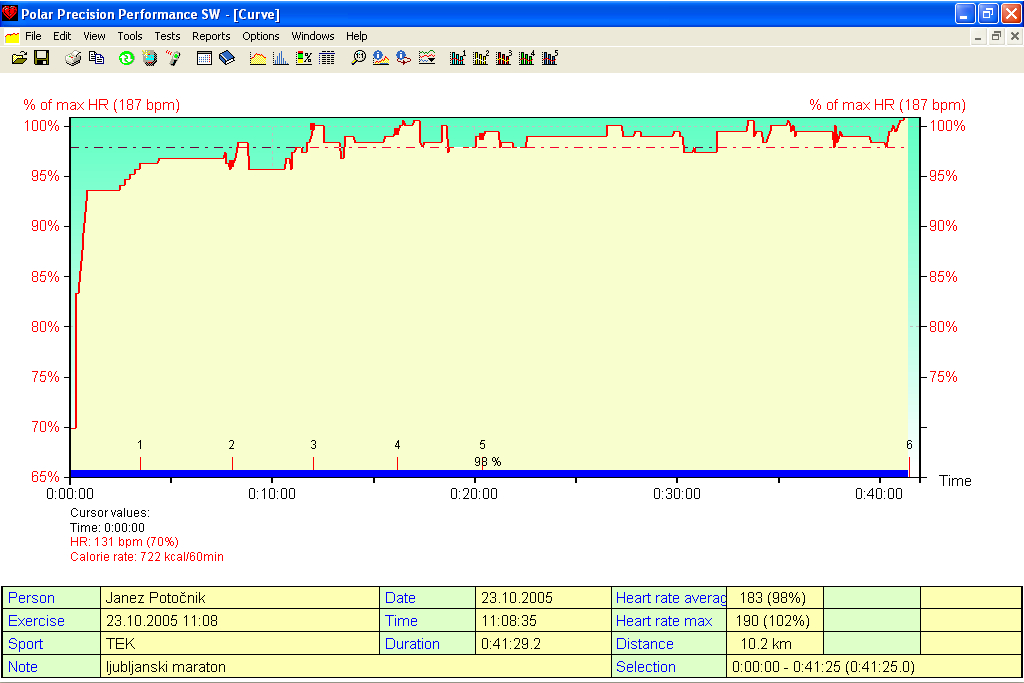Image resolution: width=1024 pixels, height=683 pixels.
Task: Click the curve comparison dropdown icon
Action: point(427,58)
